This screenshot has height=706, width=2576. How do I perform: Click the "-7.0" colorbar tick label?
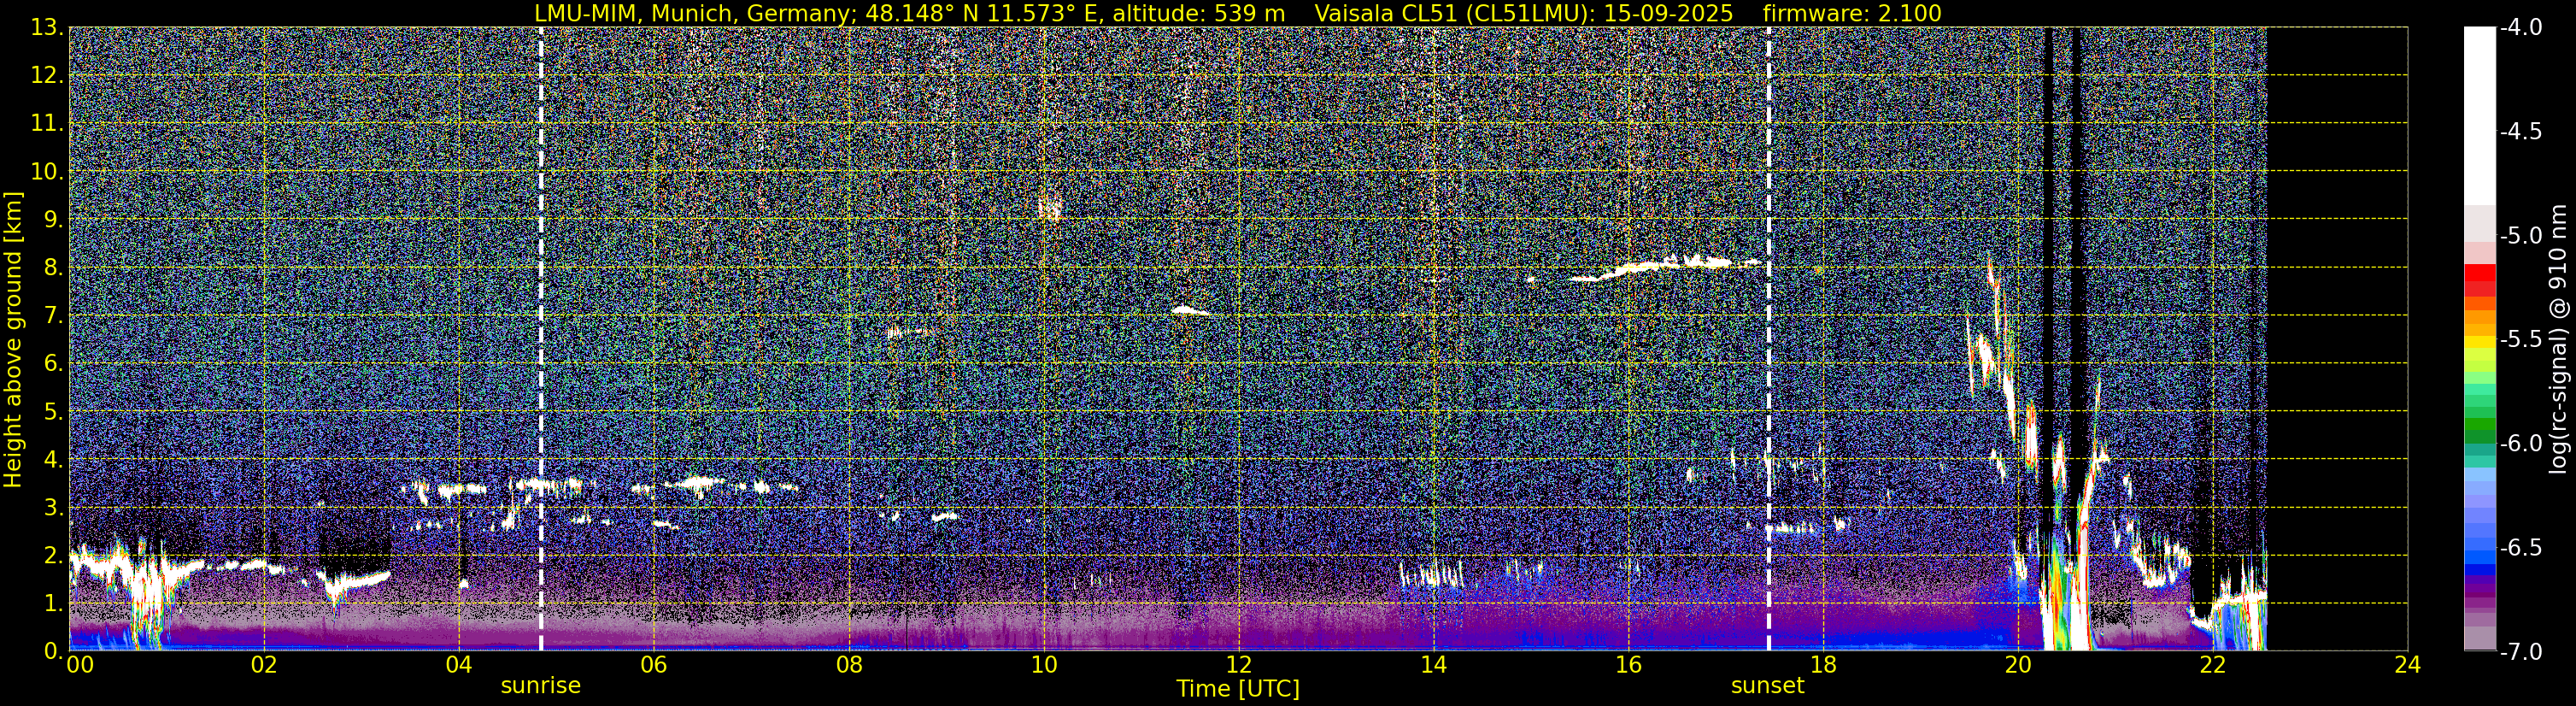pos(2521,652)
